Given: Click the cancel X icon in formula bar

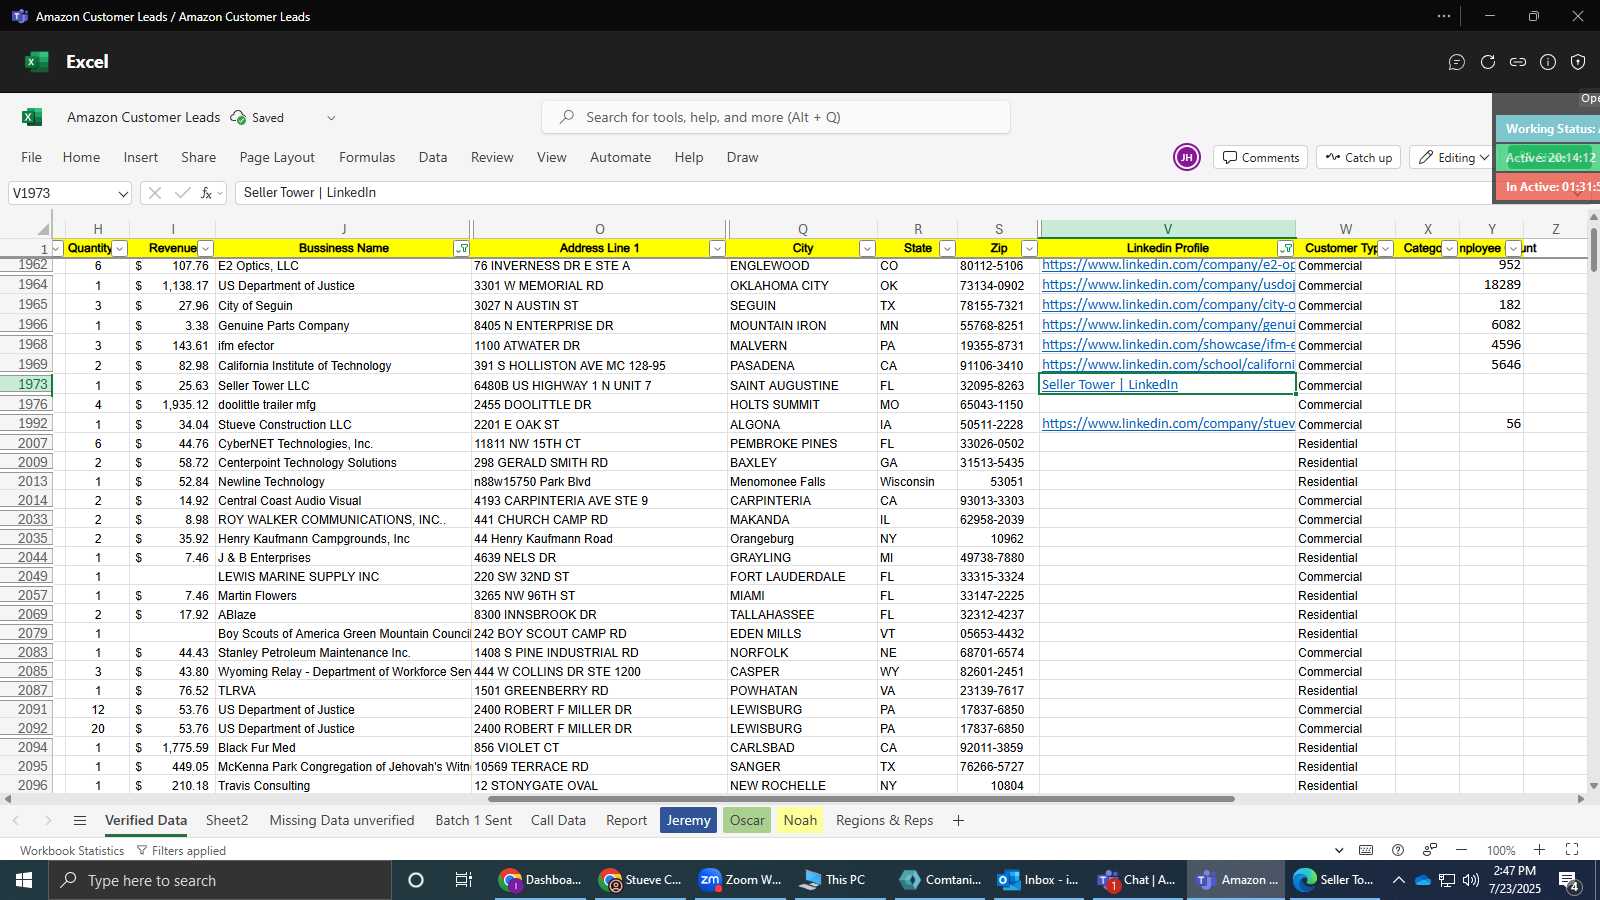Looking at the screenshot, I should (x=155, y=193).
